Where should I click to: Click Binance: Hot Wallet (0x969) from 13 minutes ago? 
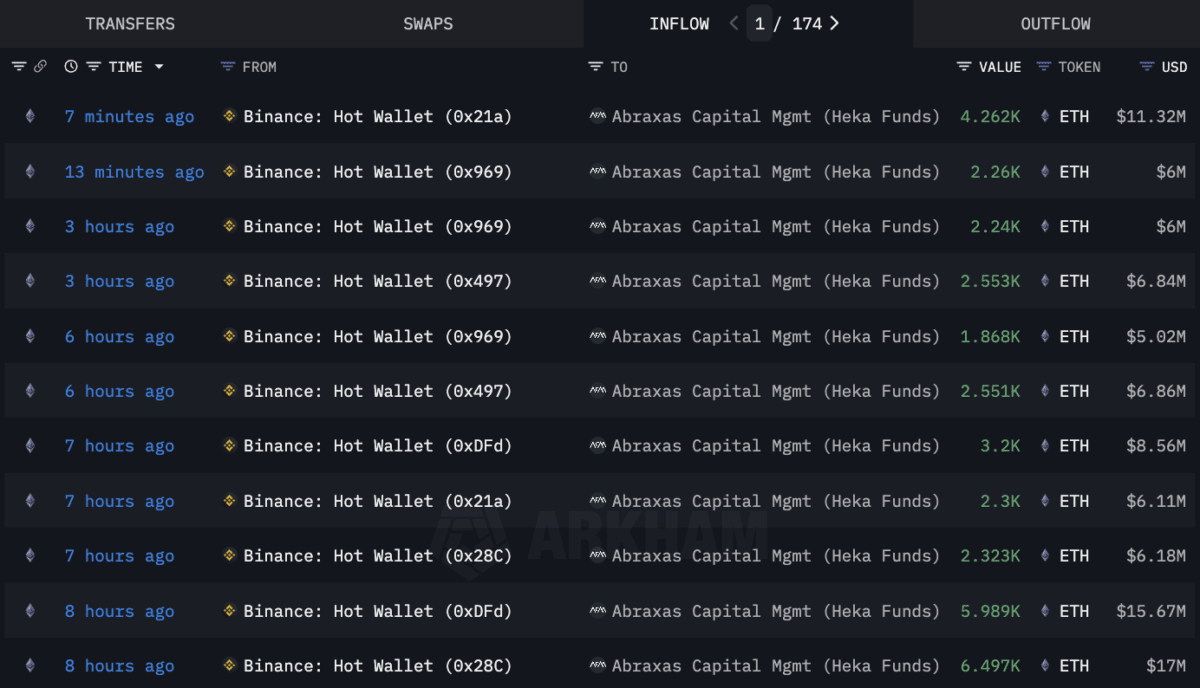pyautogui.click(x=377, y=172)
